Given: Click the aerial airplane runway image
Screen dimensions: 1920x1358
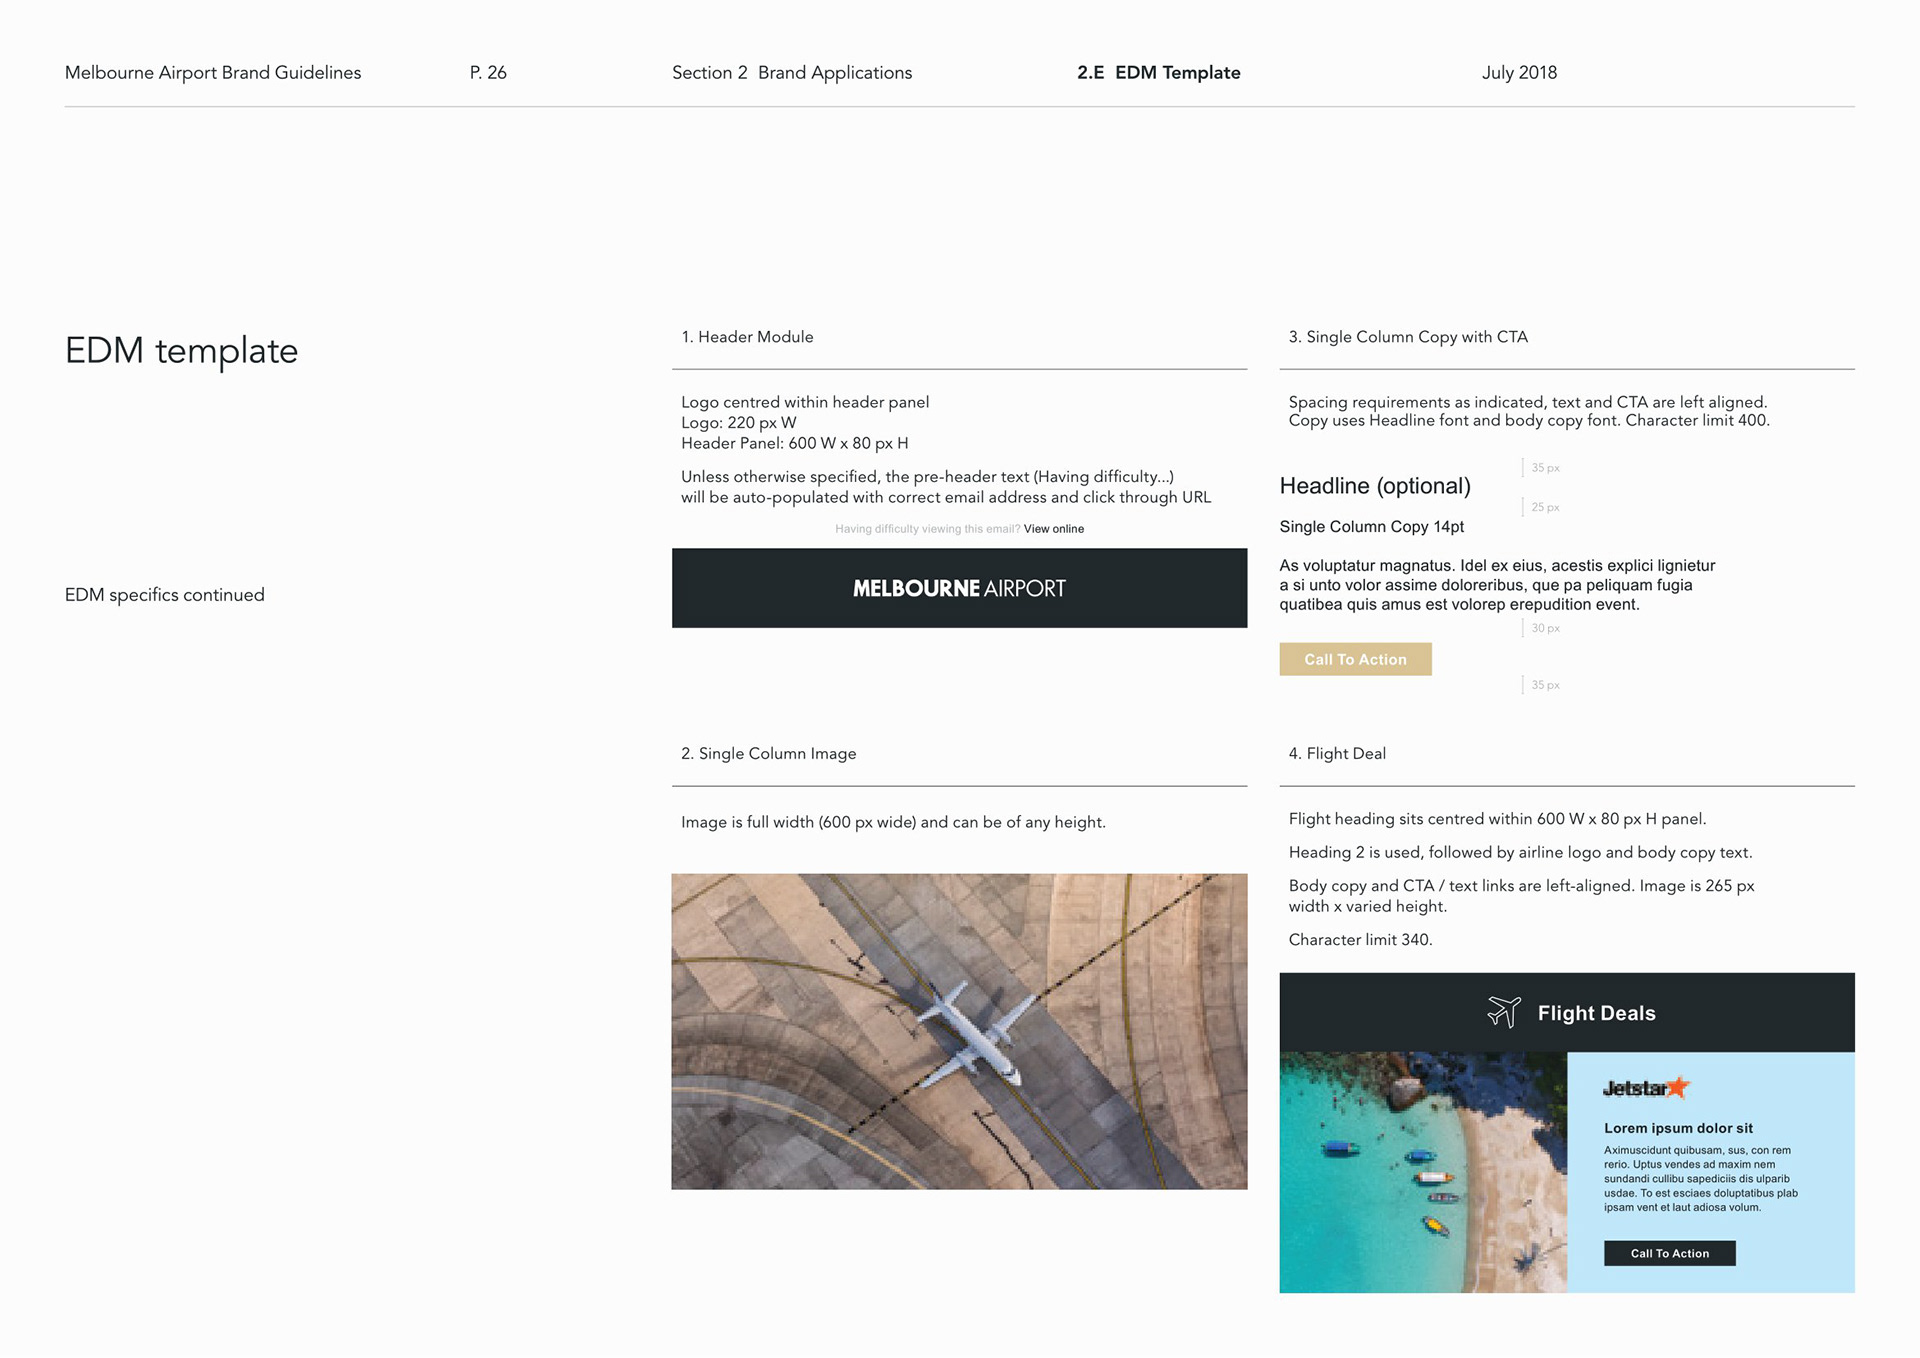Looking at the screenshot, I should click(959, 1031).
